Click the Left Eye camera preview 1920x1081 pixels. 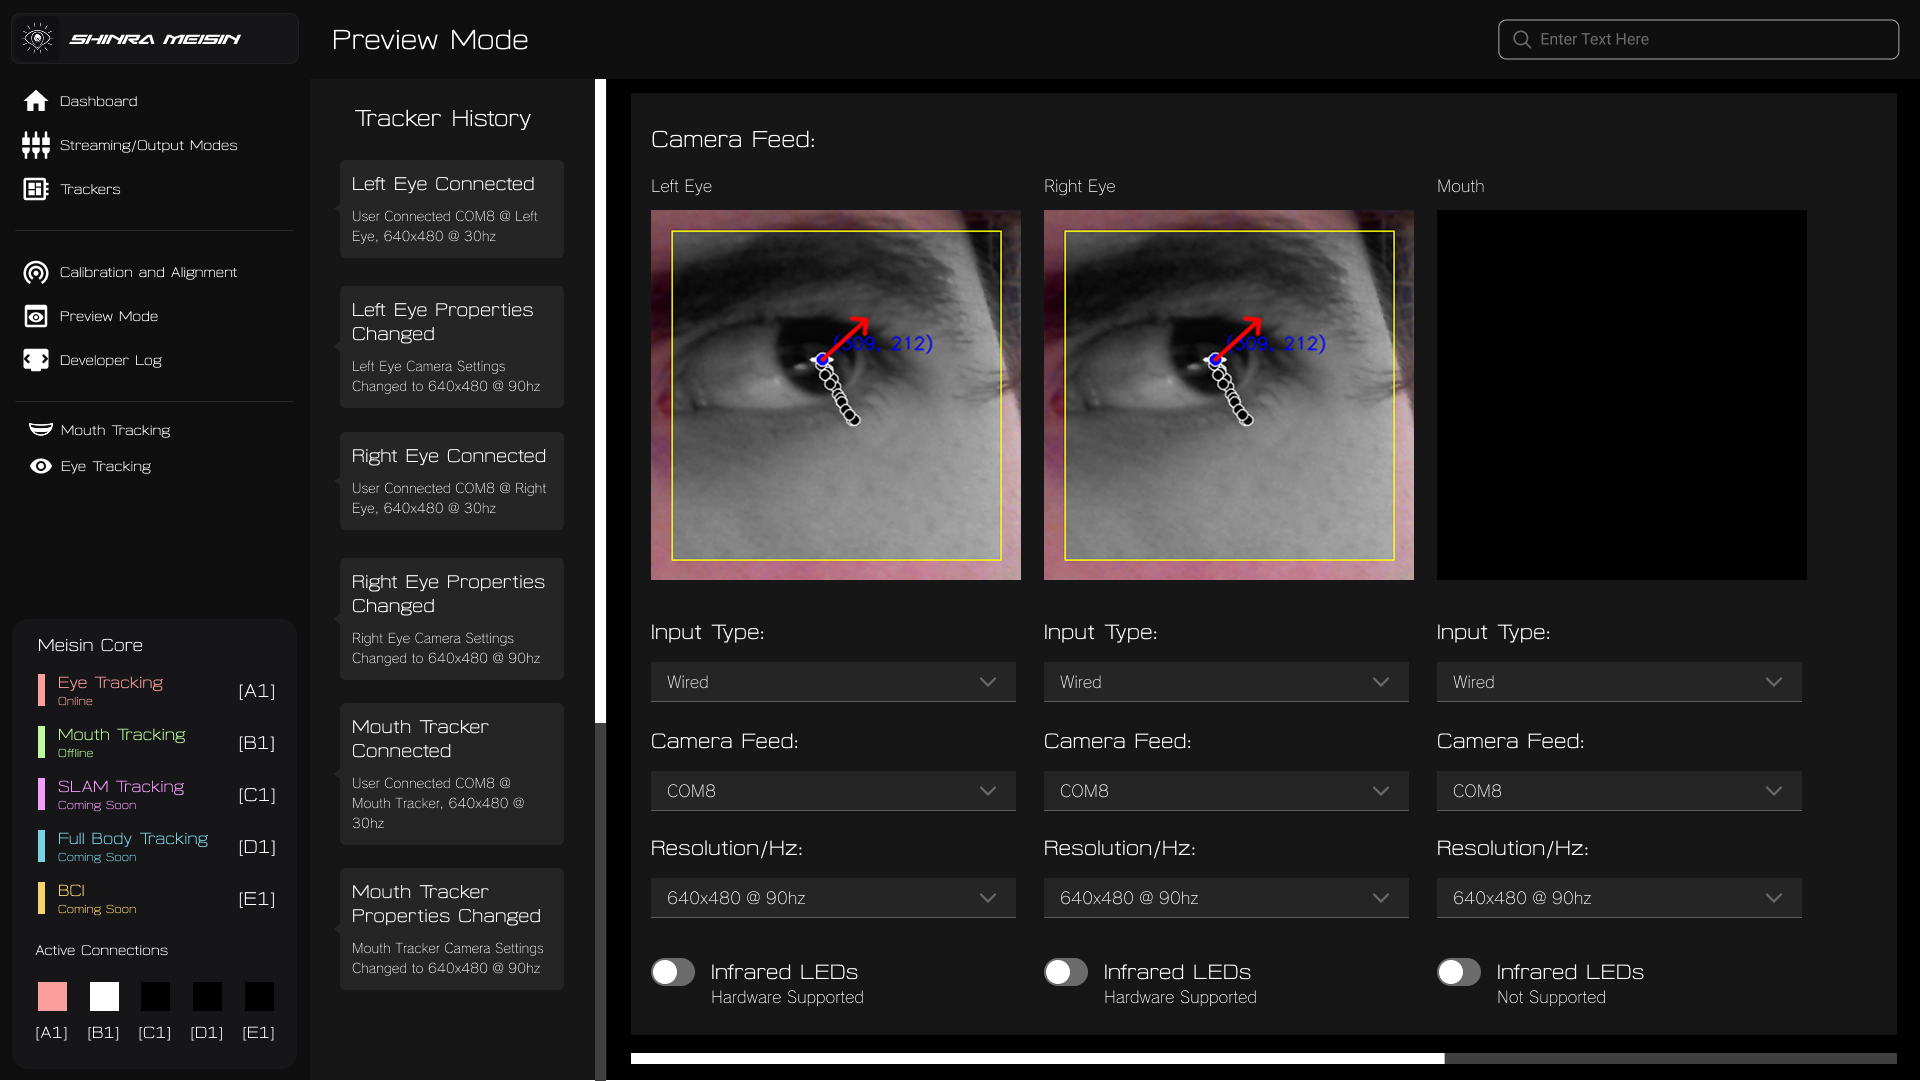tap(836, 395)
